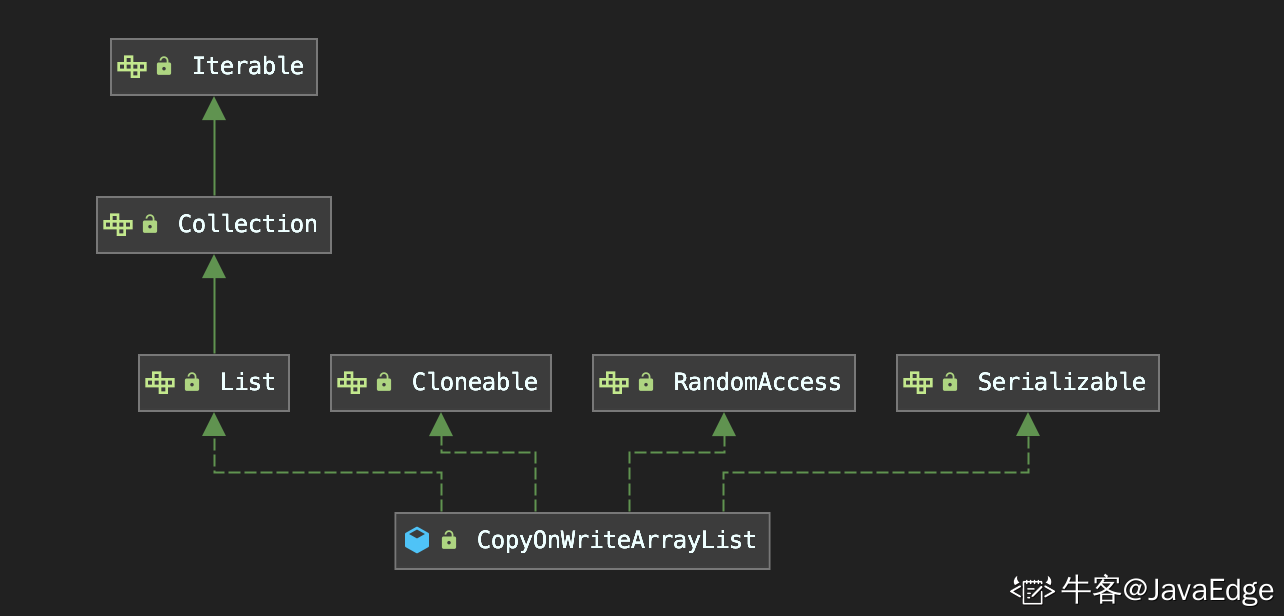Select the Serializable node label
Screen dimensions: 1284x616
tap(1061, 382)
